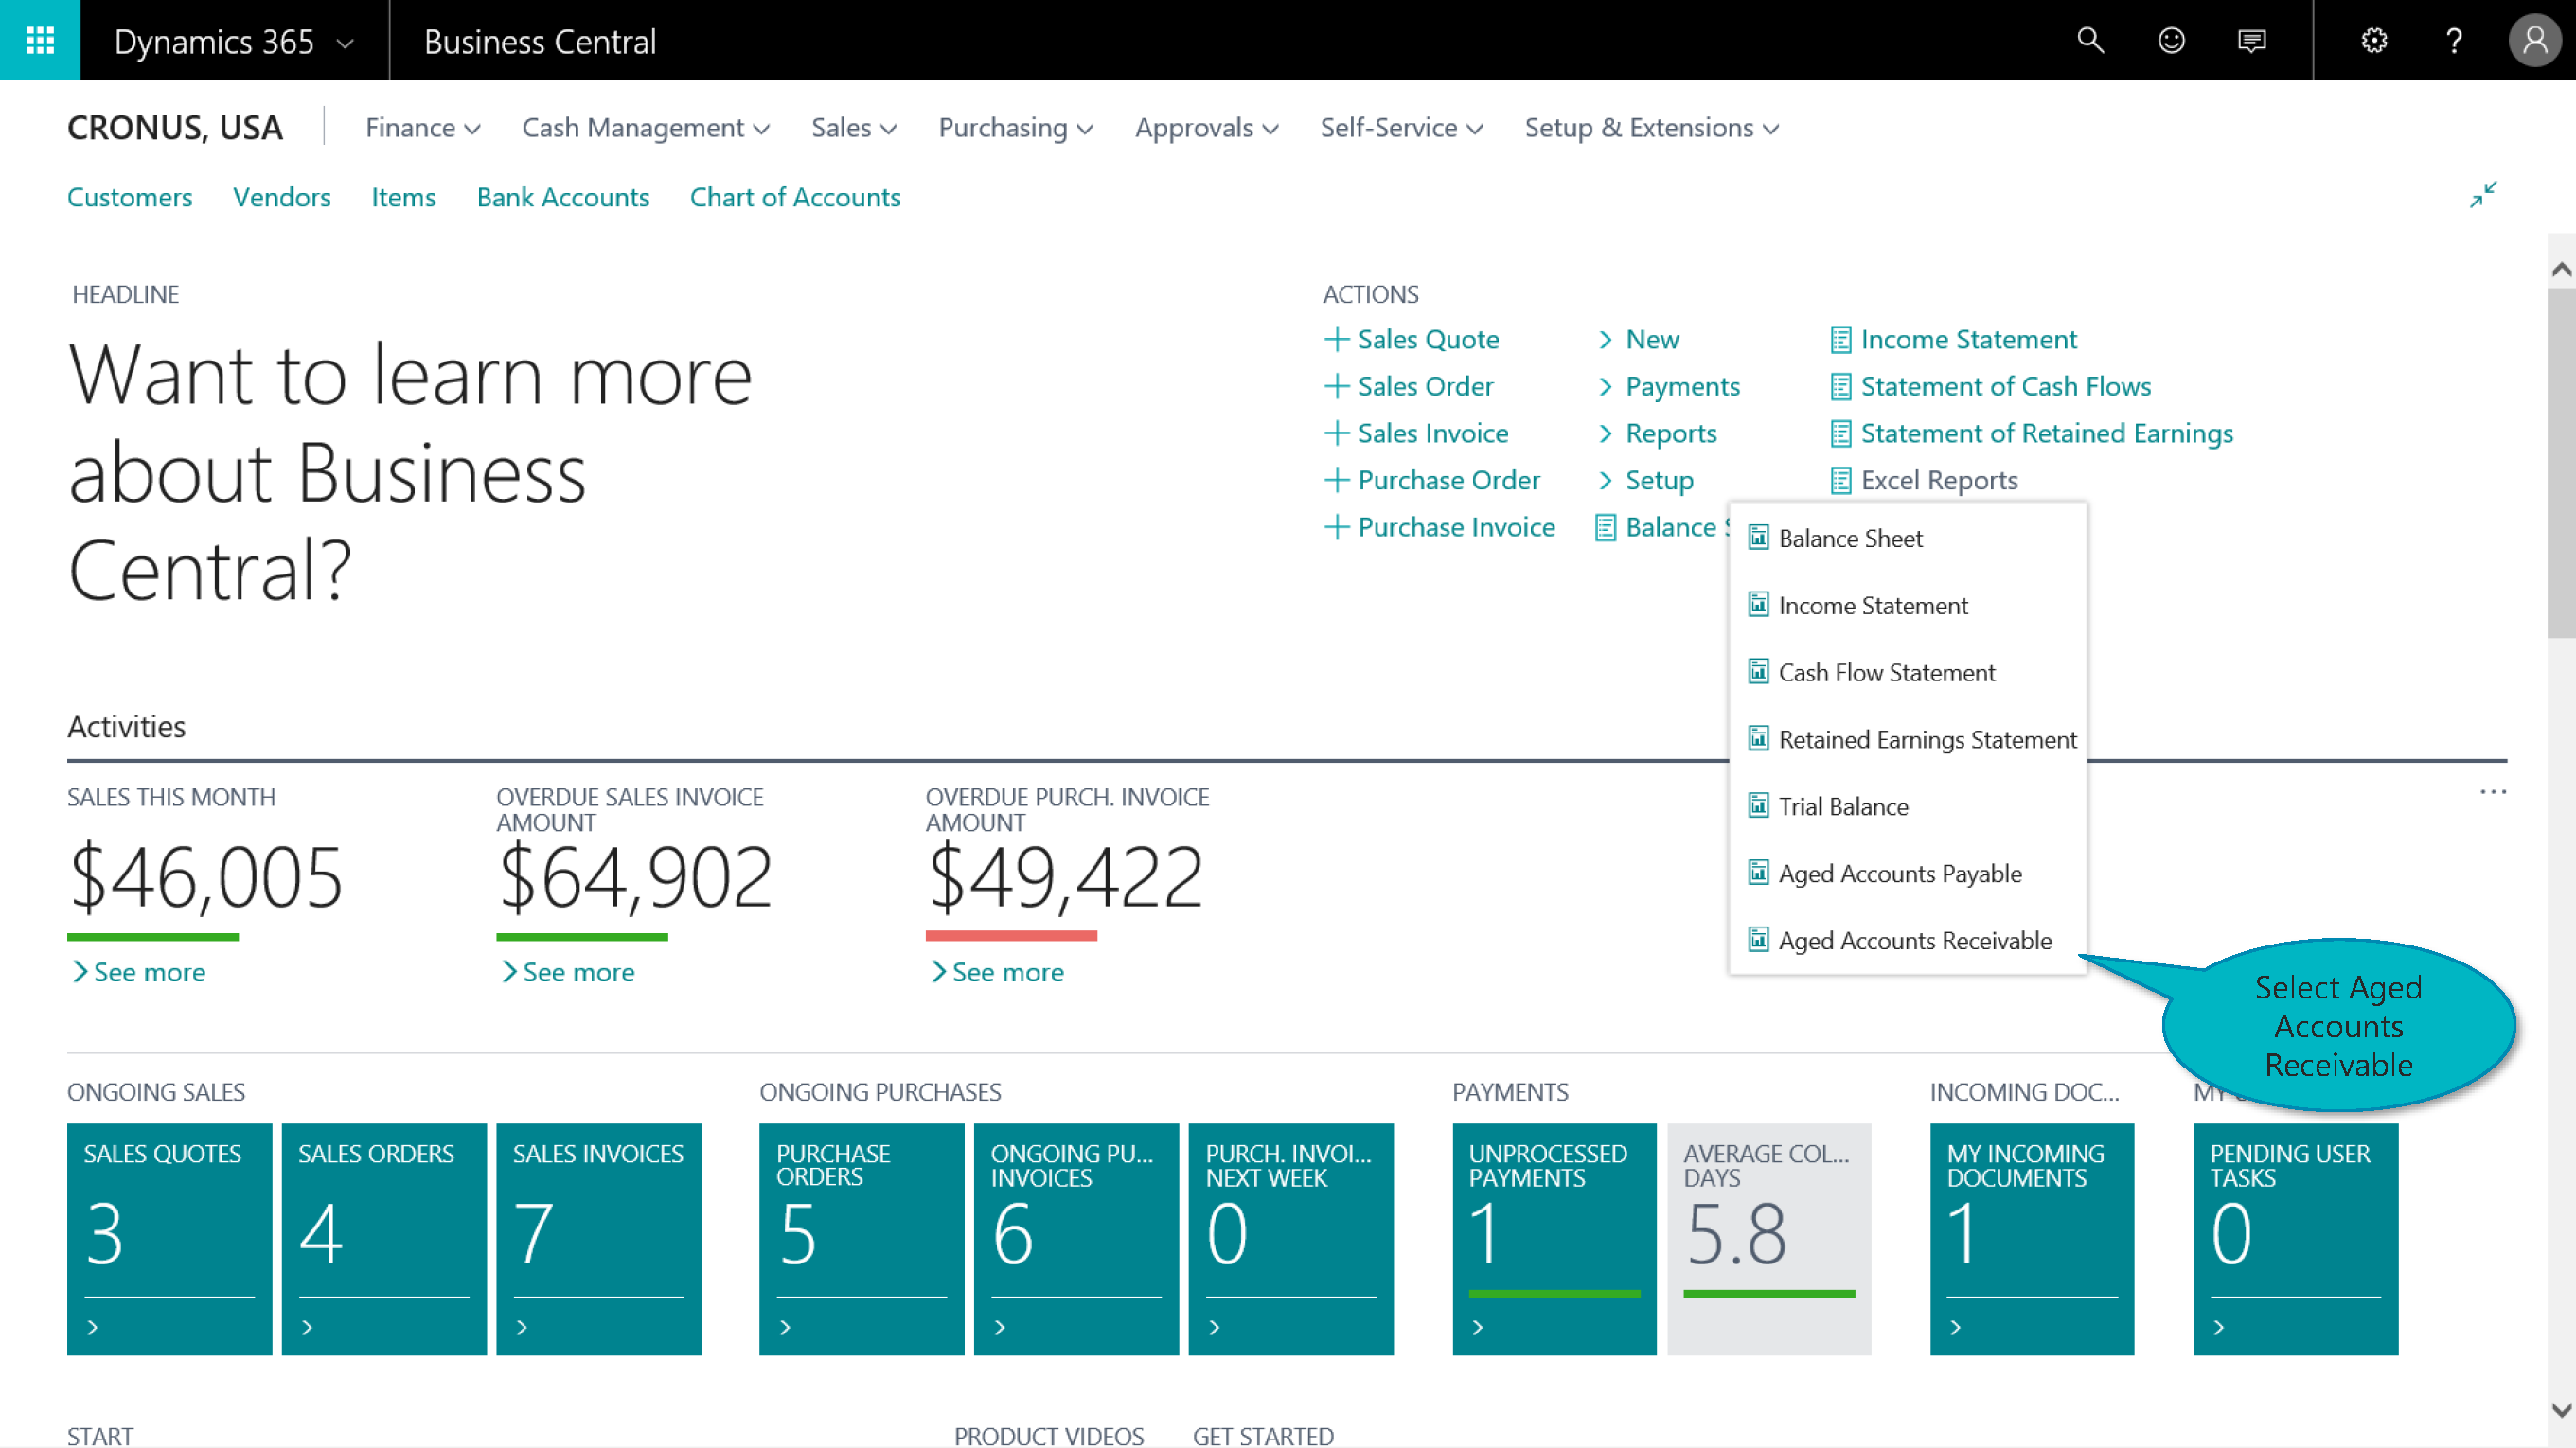Click the help question mark icon
Screen dimensions: 2576x1448
click(x=2454, y=40)
